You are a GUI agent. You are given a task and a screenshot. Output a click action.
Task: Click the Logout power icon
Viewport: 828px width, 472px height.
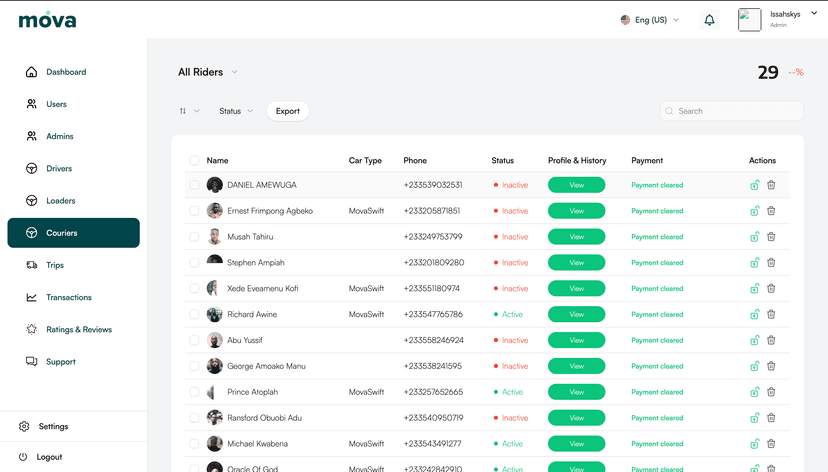click(24, 457)
